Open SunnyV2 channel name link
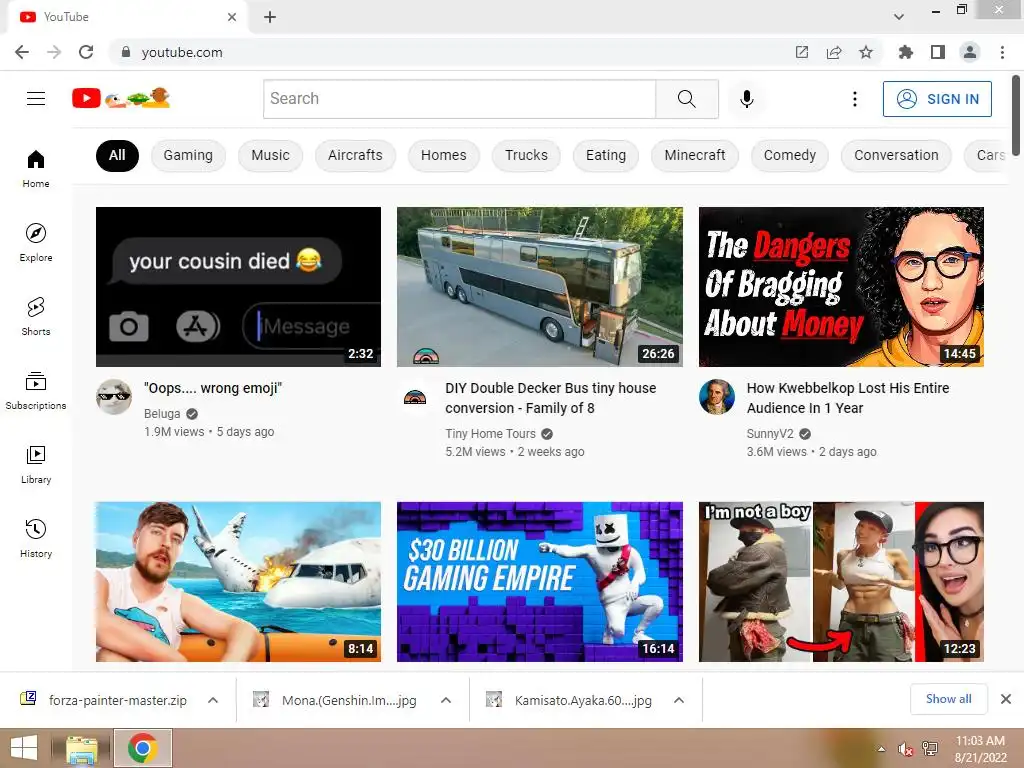Screen dimensions: 1024x768 [770, 434]
